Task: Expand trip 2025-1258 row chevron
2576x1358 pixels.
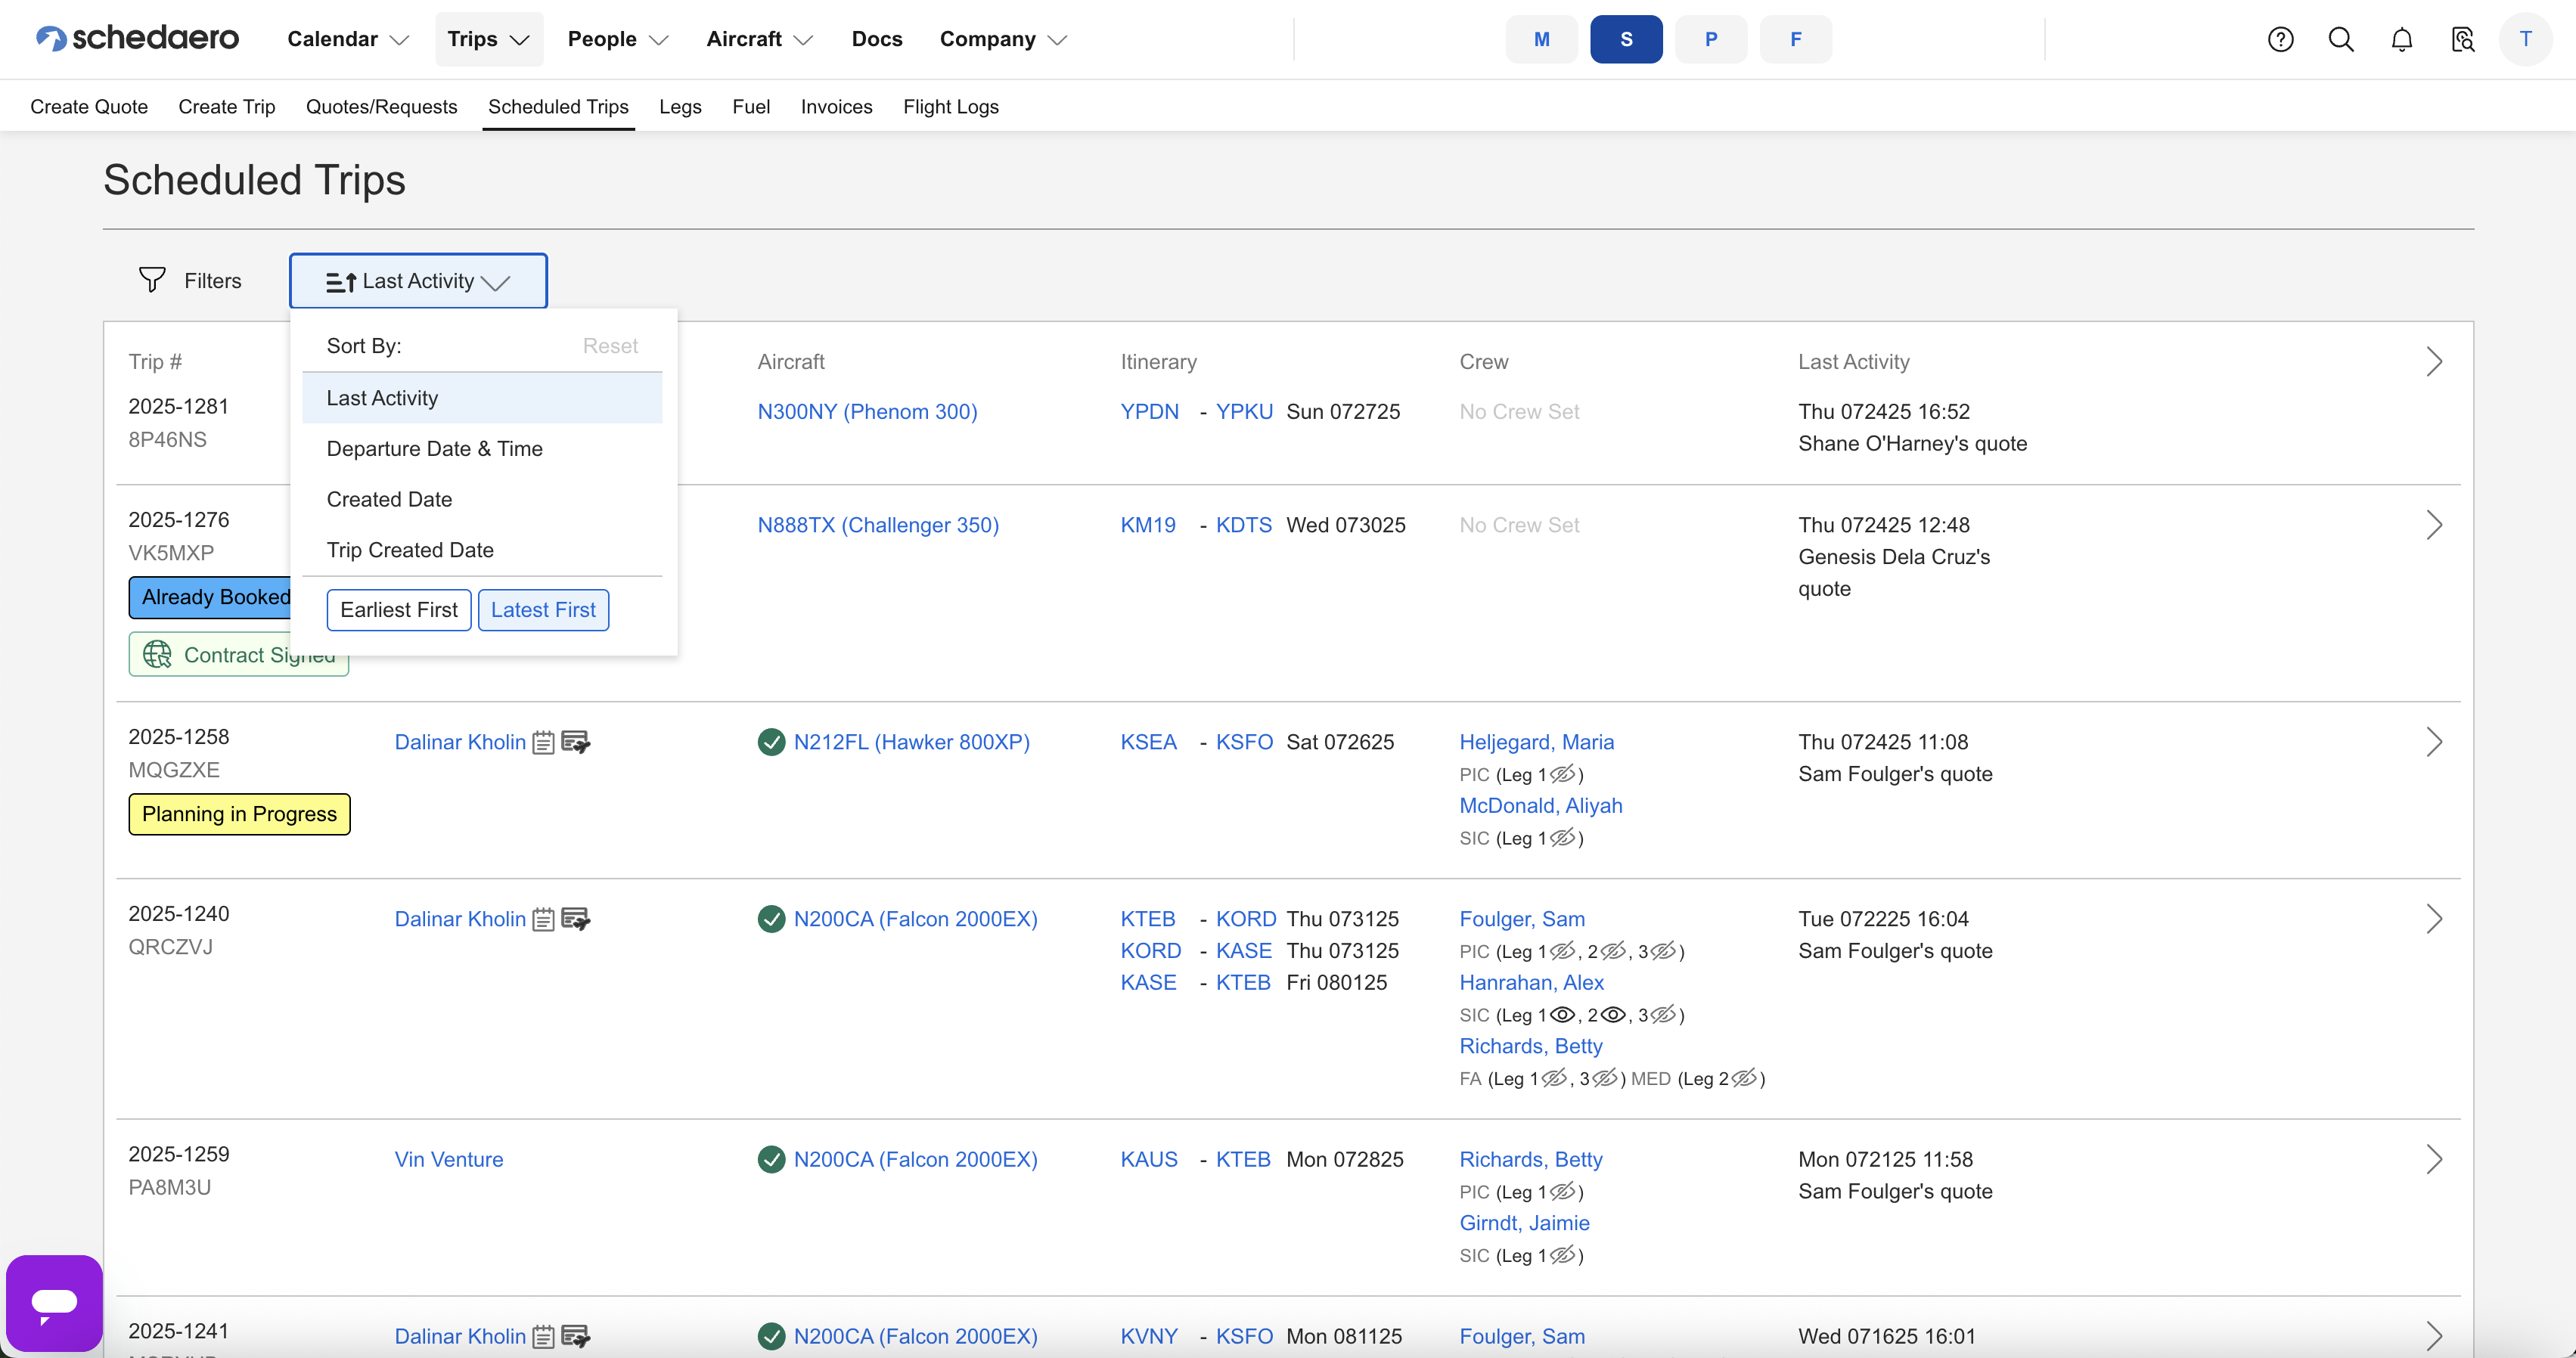Action: [x=2434, y=742]
